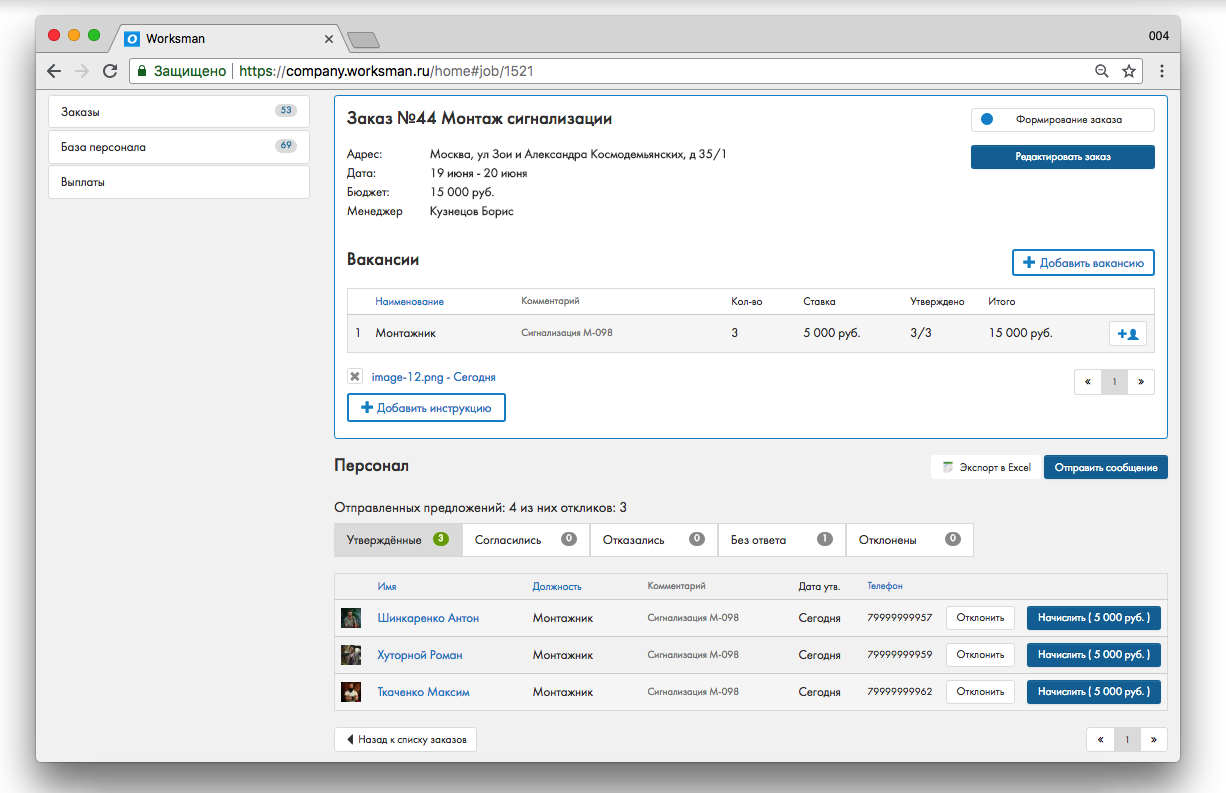Open a new browser tab
The height and width of the screenshot is (793, 1226).
pyautogui.click(x=362, y=40)
